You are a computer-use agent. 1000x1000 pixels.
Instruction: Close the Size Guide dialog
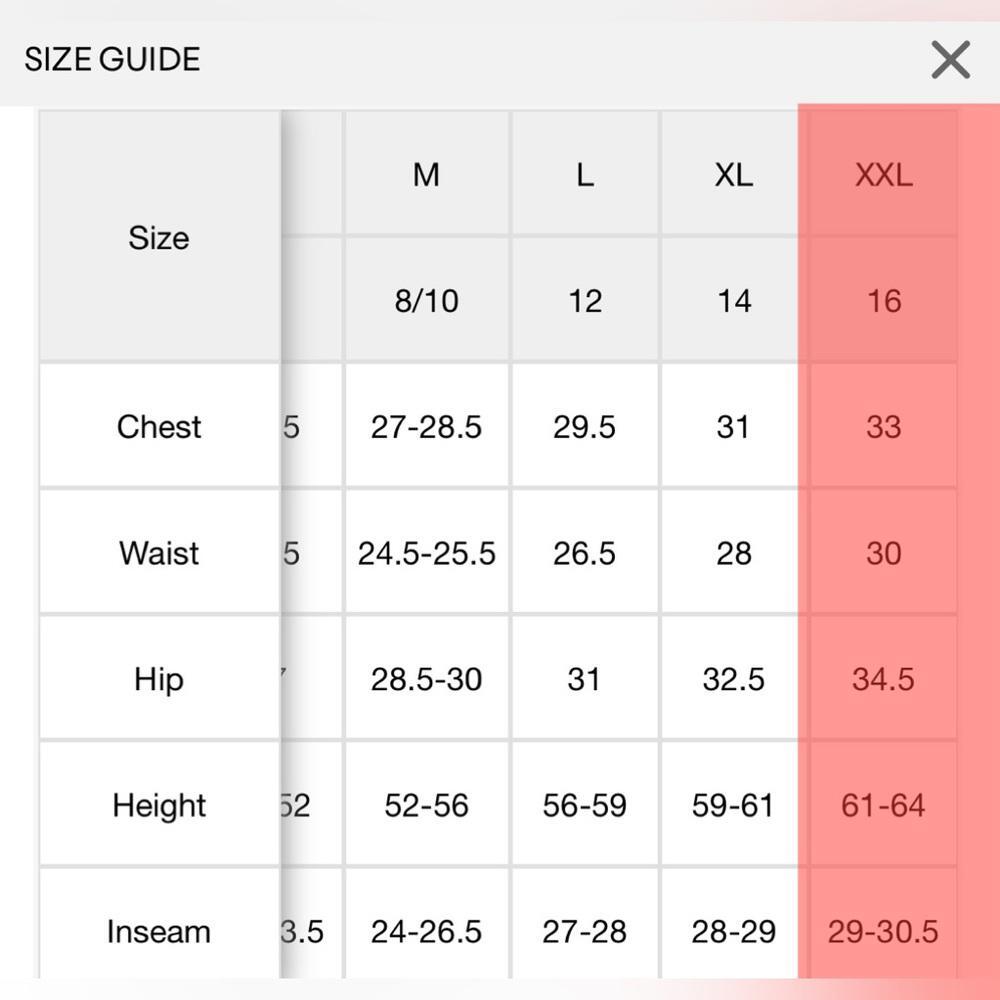(x=950, y=60)
